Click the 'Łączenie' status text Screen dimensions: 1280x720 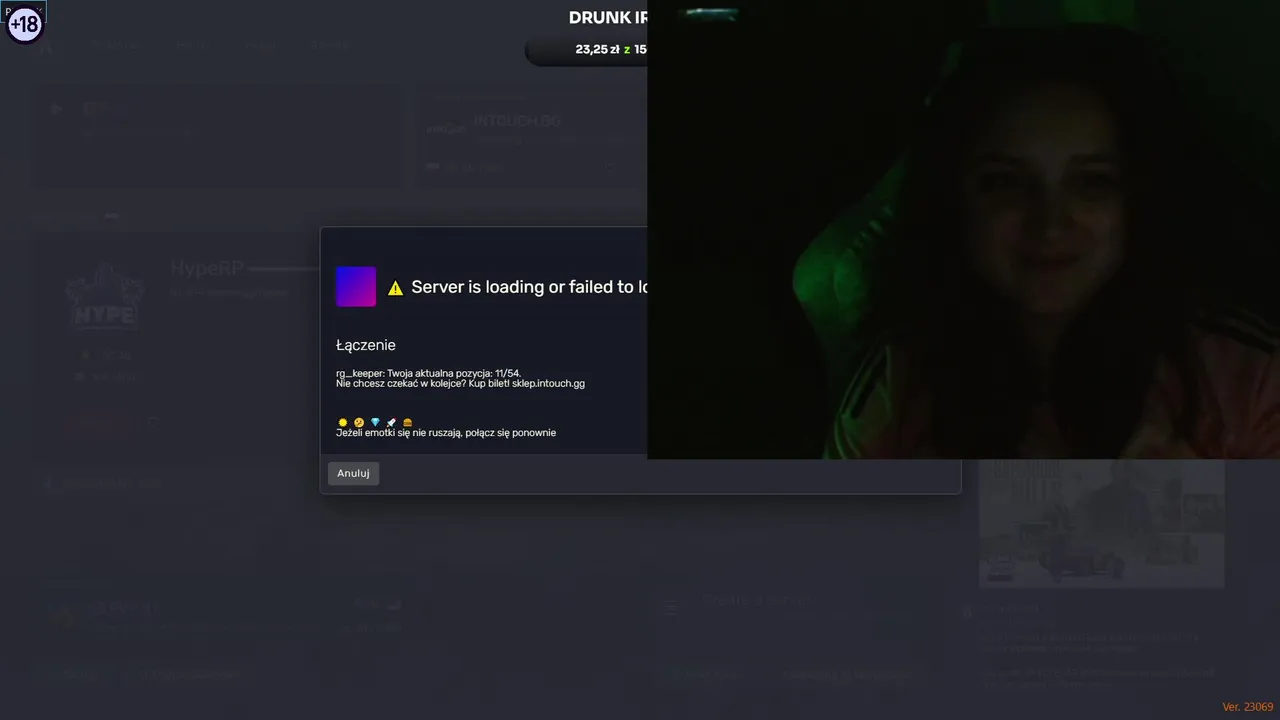[366, 345]
